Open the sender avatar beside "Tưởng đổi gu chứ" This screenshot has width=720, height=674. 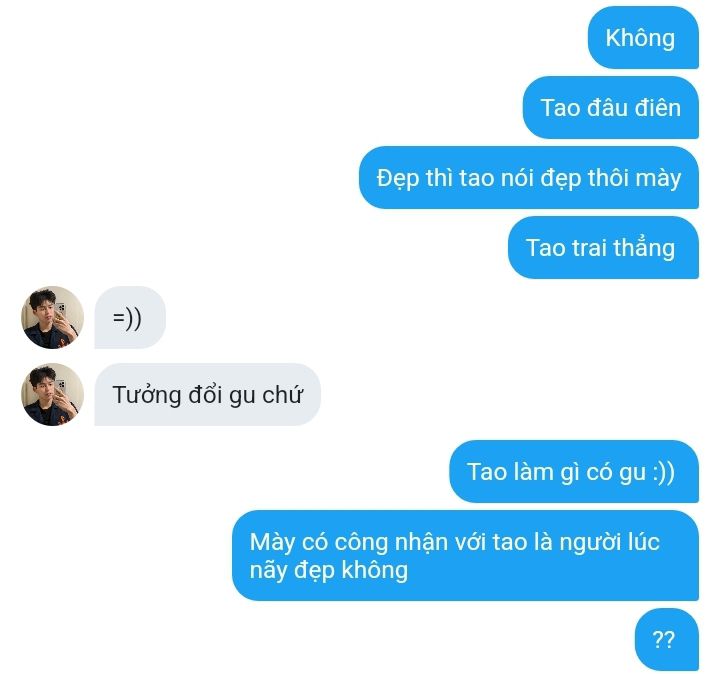pos(52,394)
